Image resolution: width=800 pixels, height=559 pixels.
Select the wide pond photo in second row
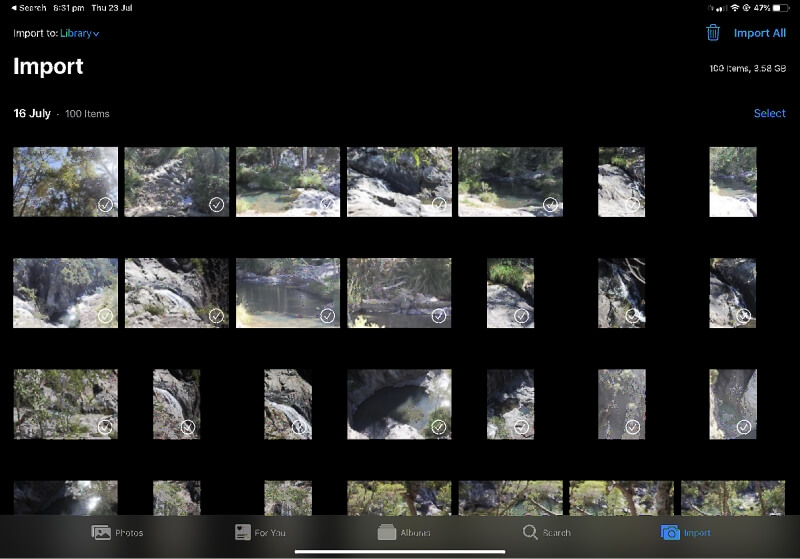pyautogui.click(x=287, y=292)
